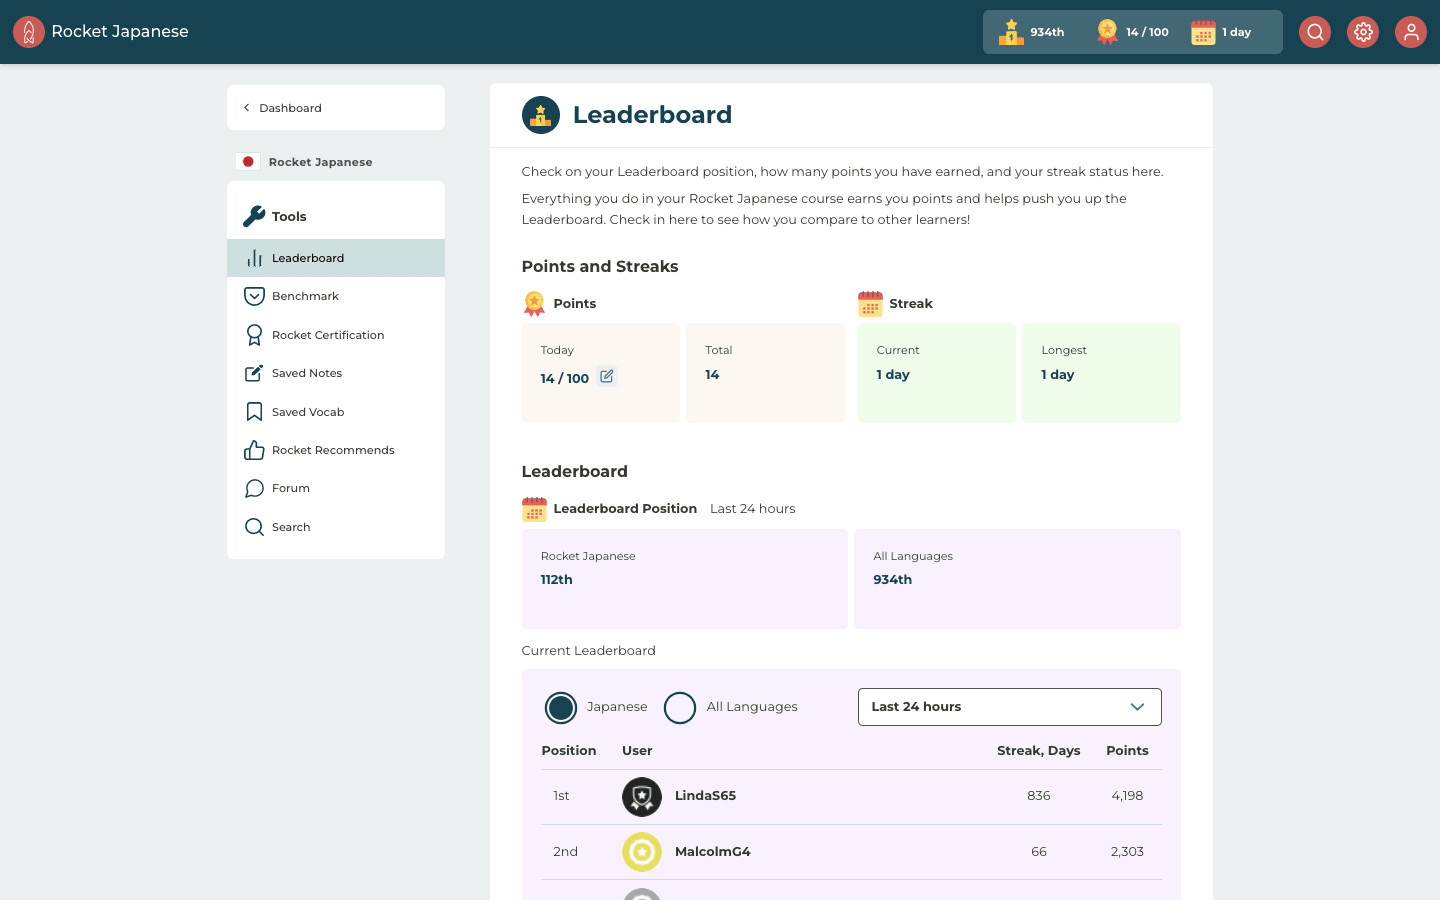
Task: Open settings gear icon in header
Action: click(1363, 32)
